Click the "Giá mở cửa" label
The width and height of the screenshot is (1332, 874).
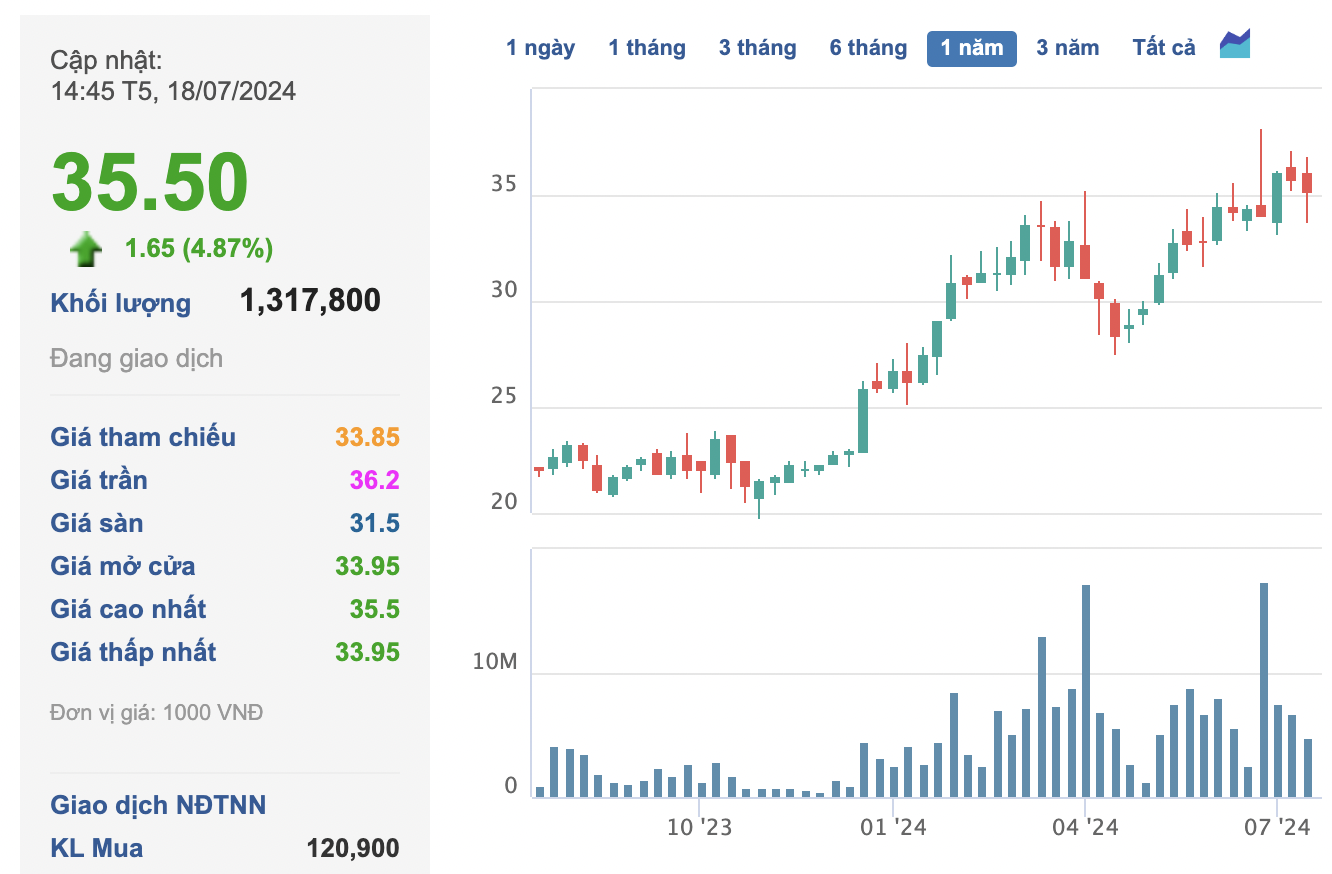pos(123,566)
